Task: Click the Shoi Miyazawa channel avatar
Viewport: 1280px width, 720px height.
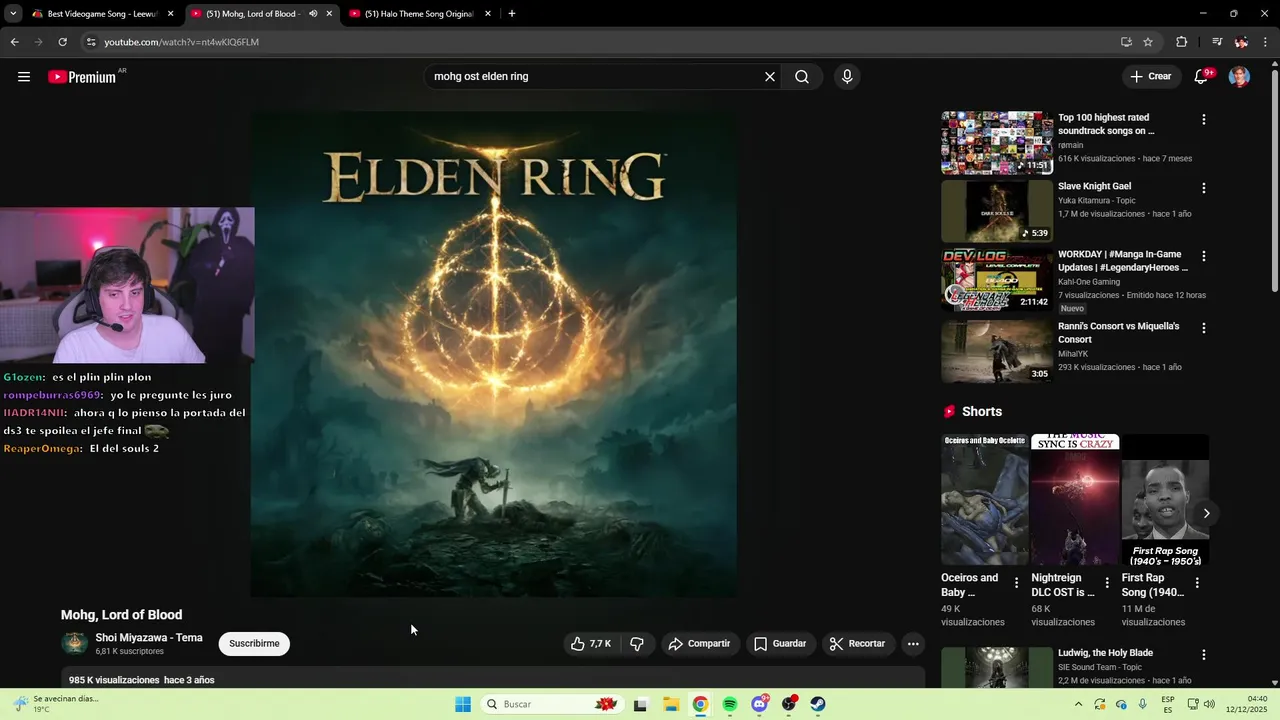Action: [x=74, y=643]
